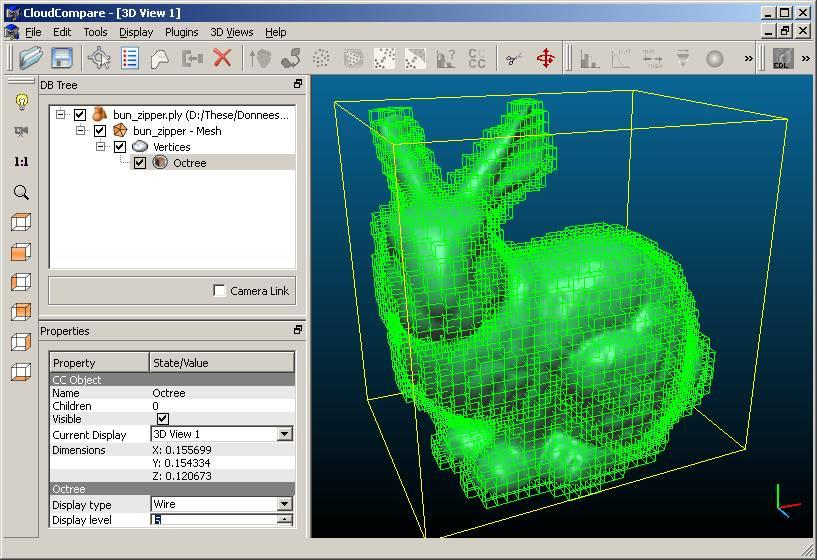This screenshot has height=560, width=817.
Task: Open the EDL shader plugin icon
Action: pyautogui.click(x=782, y=59)
